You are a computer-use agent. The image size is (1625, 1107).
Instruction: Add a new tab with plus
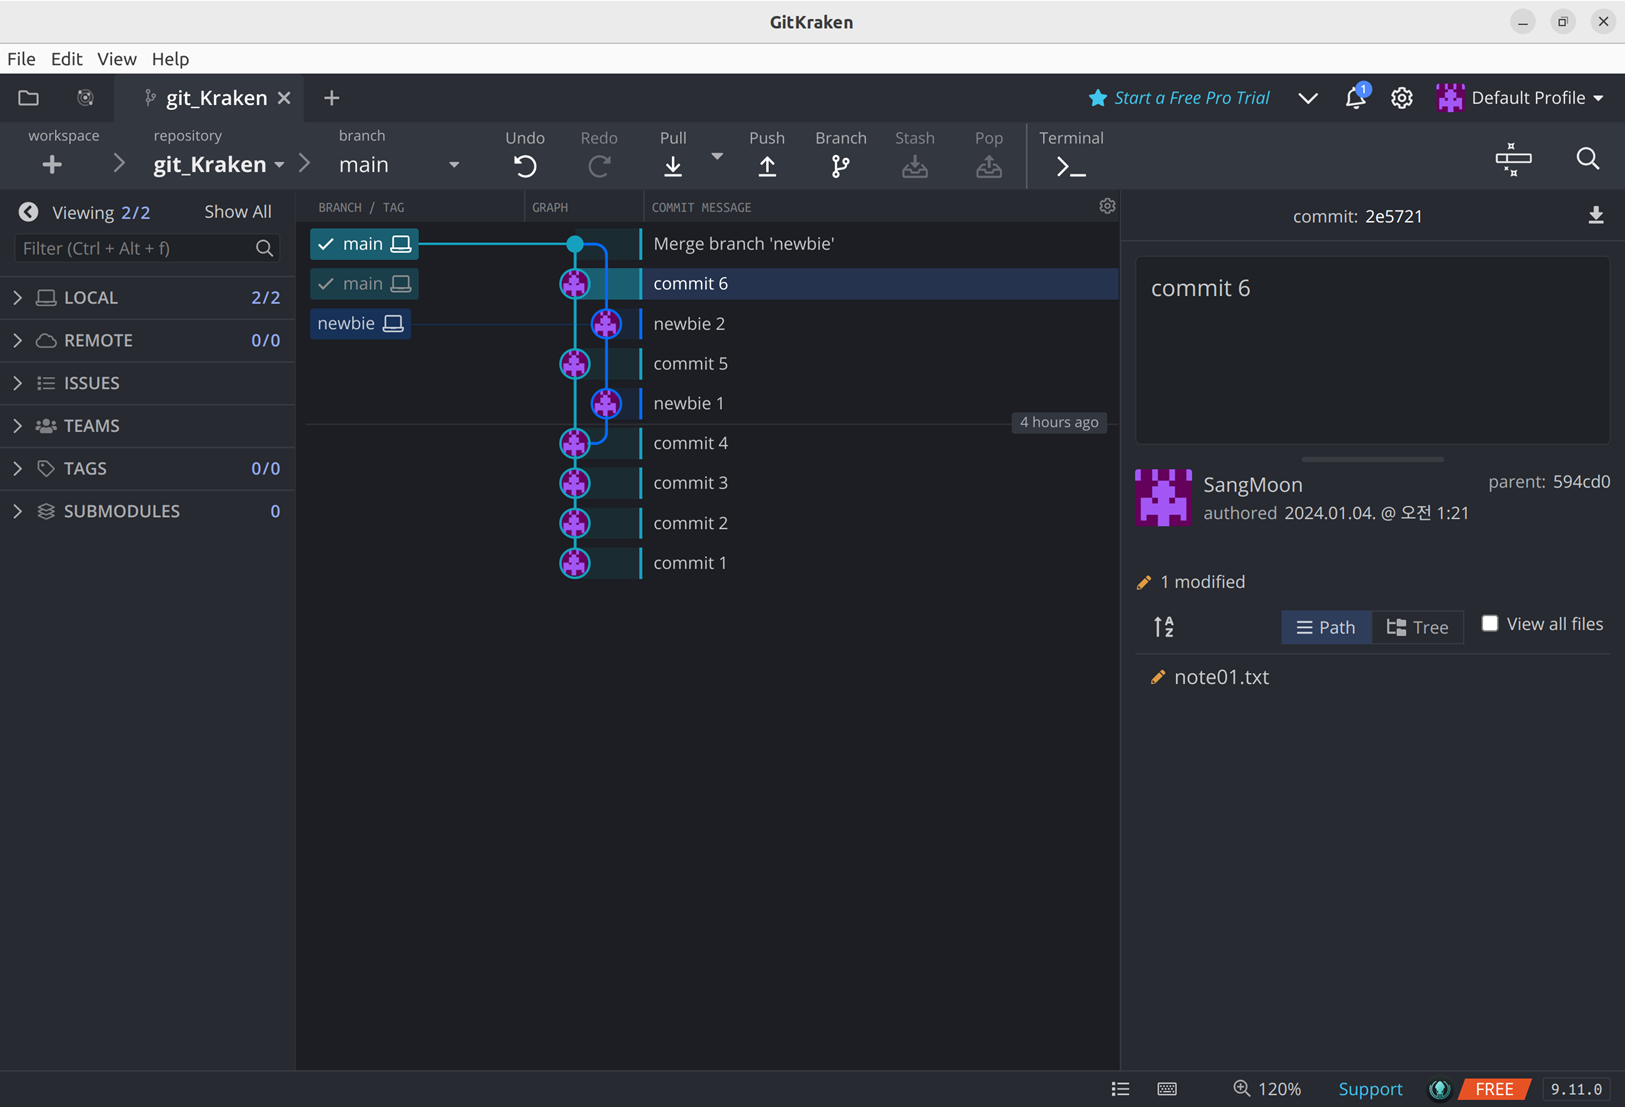point(332,97)
